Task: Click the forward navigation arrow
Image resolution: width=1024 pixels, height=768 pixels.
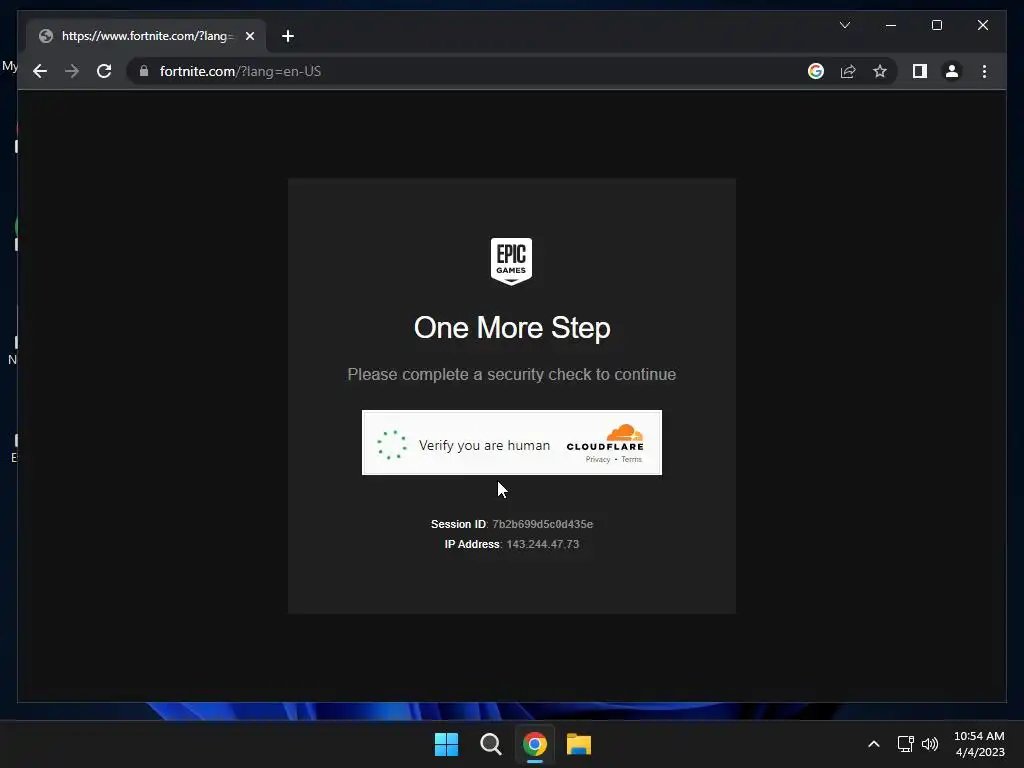Action: pos(72,71)
